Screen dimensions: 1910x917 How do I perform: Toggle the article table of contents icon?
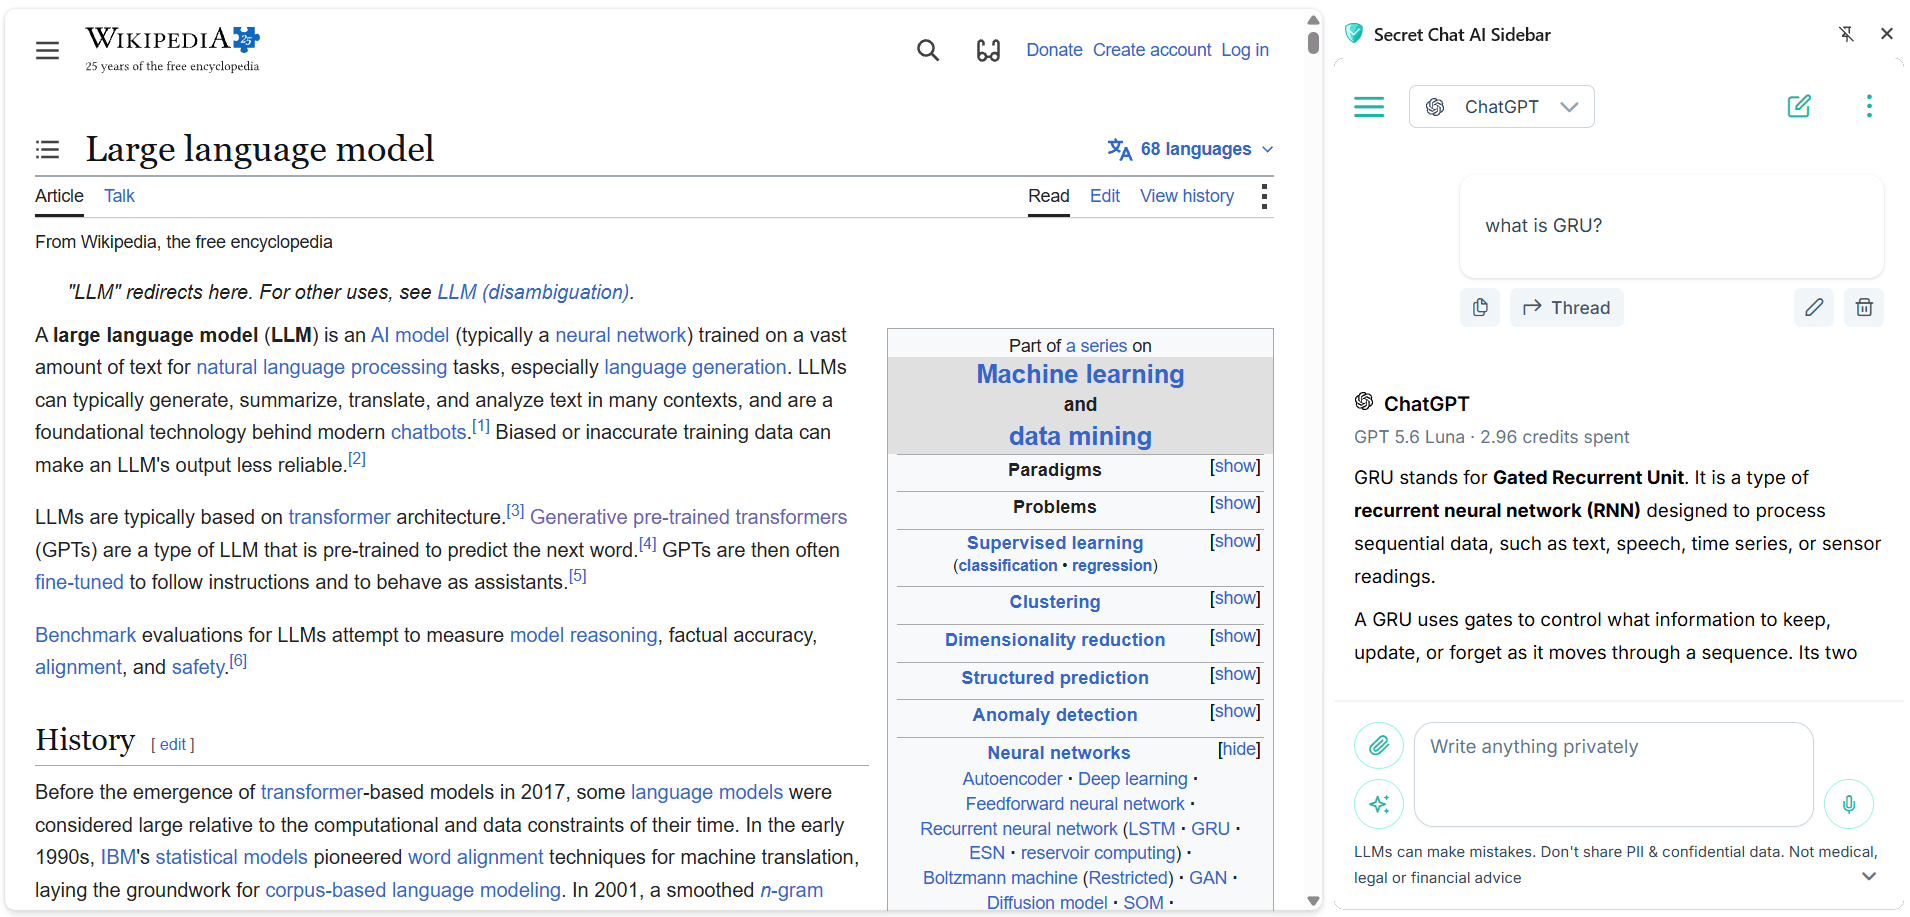47,149
